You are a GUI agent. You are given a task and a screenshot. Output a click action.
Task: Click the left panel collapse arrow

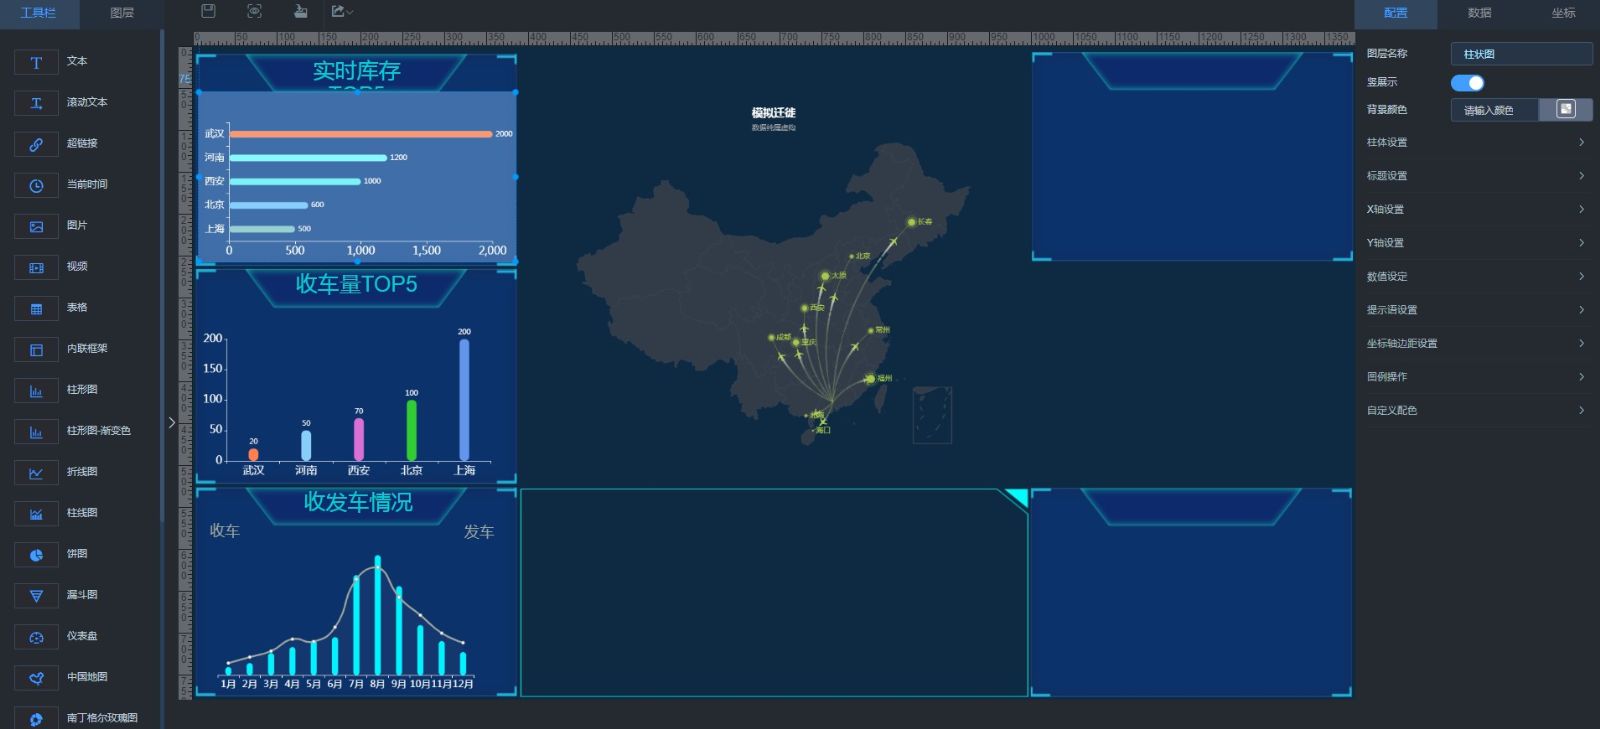pyautogui.click(x=171, y=423)
